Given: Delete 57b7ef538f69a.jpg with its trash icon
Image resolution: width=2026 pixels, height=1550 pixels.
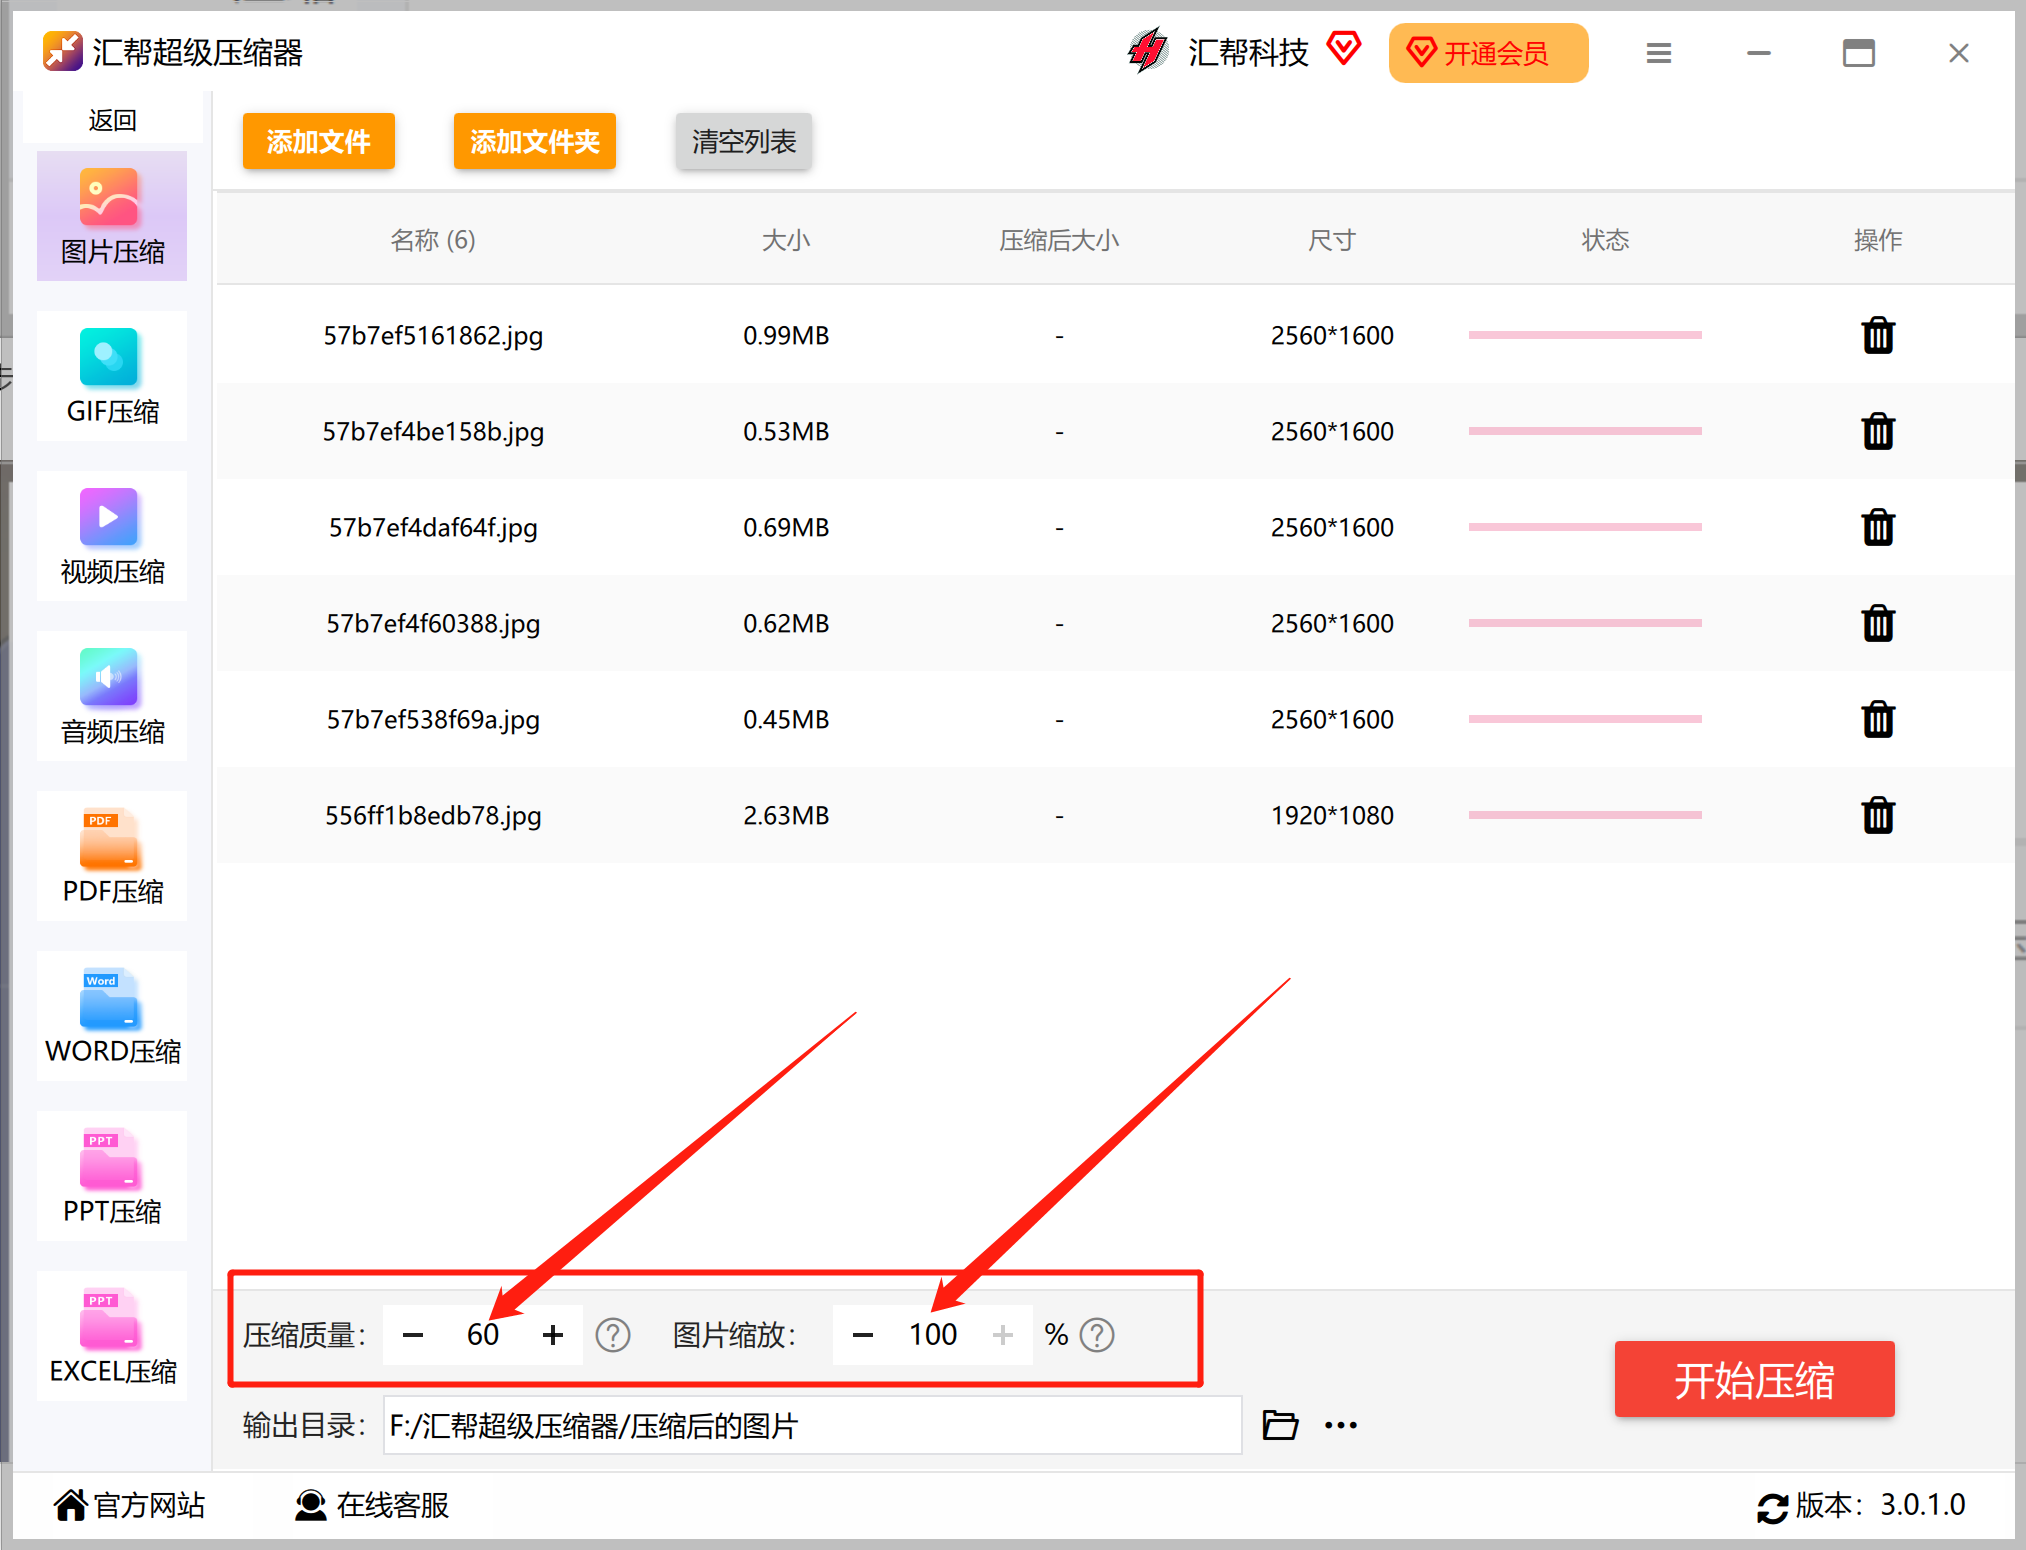Looking at the screenshot, I should click(x=1878, y=719).
